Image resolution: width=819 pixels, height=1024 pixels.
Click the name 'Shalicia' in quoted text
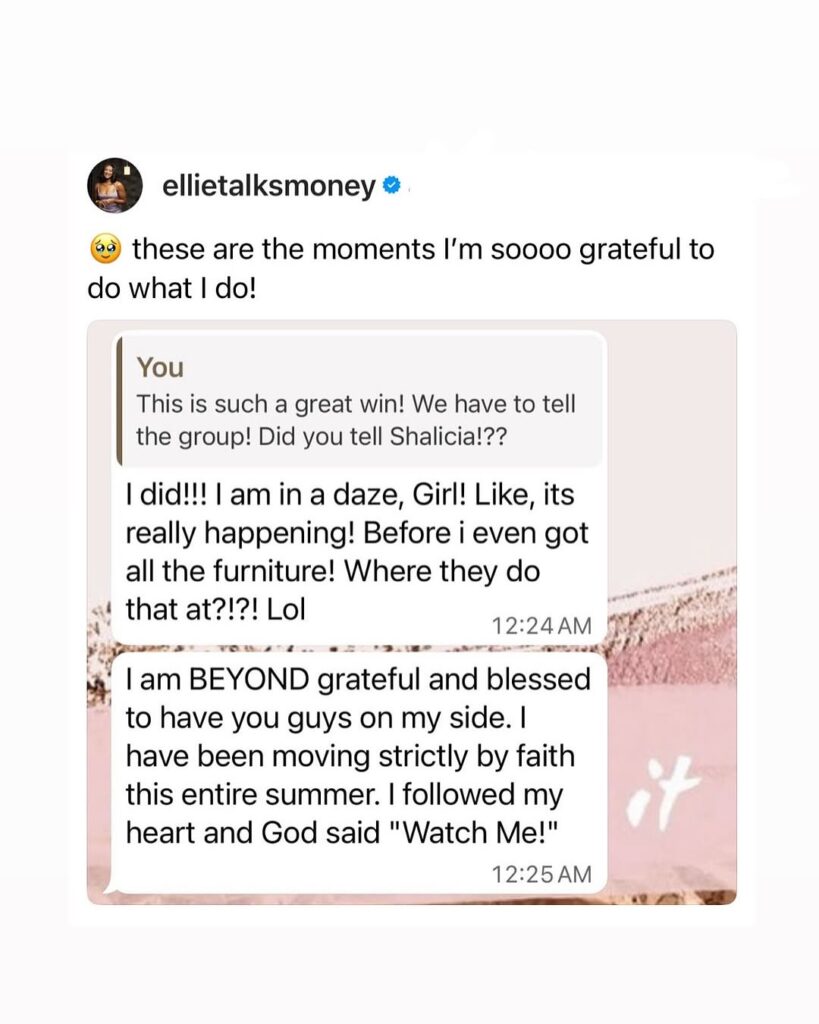[434, 437]
